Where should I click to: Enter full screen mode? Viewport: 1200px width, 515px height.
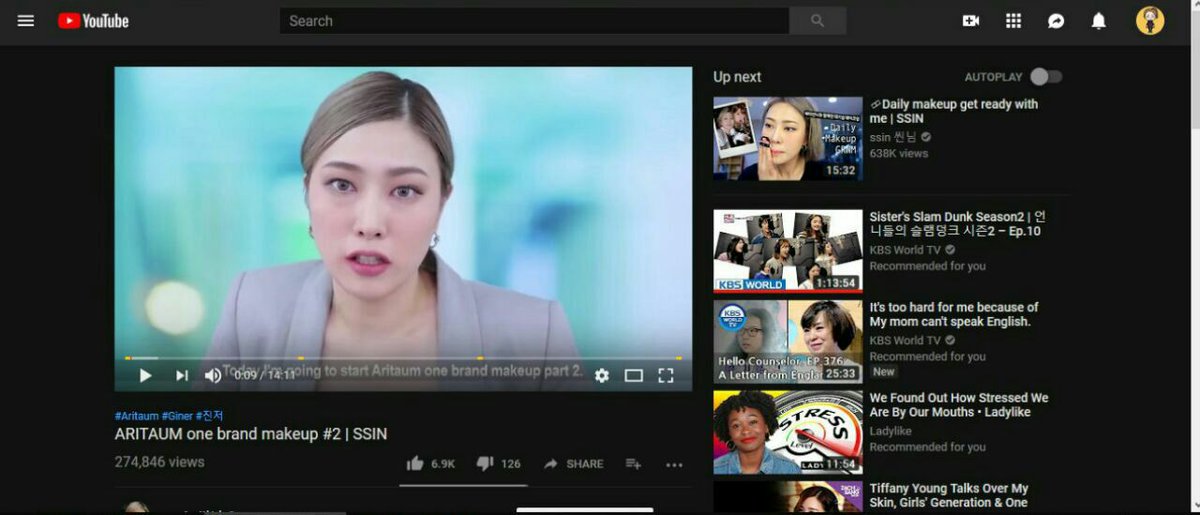(666, 375)
